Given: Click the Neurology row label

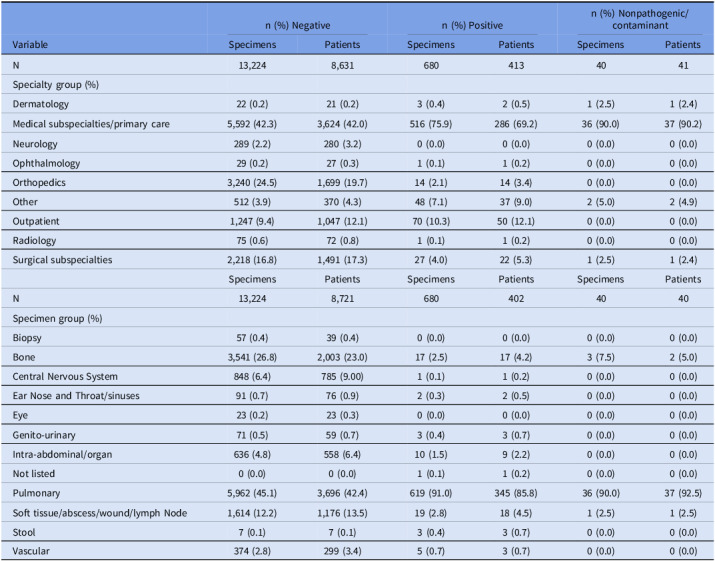Looking at the screenshot, I should (35, 144).
